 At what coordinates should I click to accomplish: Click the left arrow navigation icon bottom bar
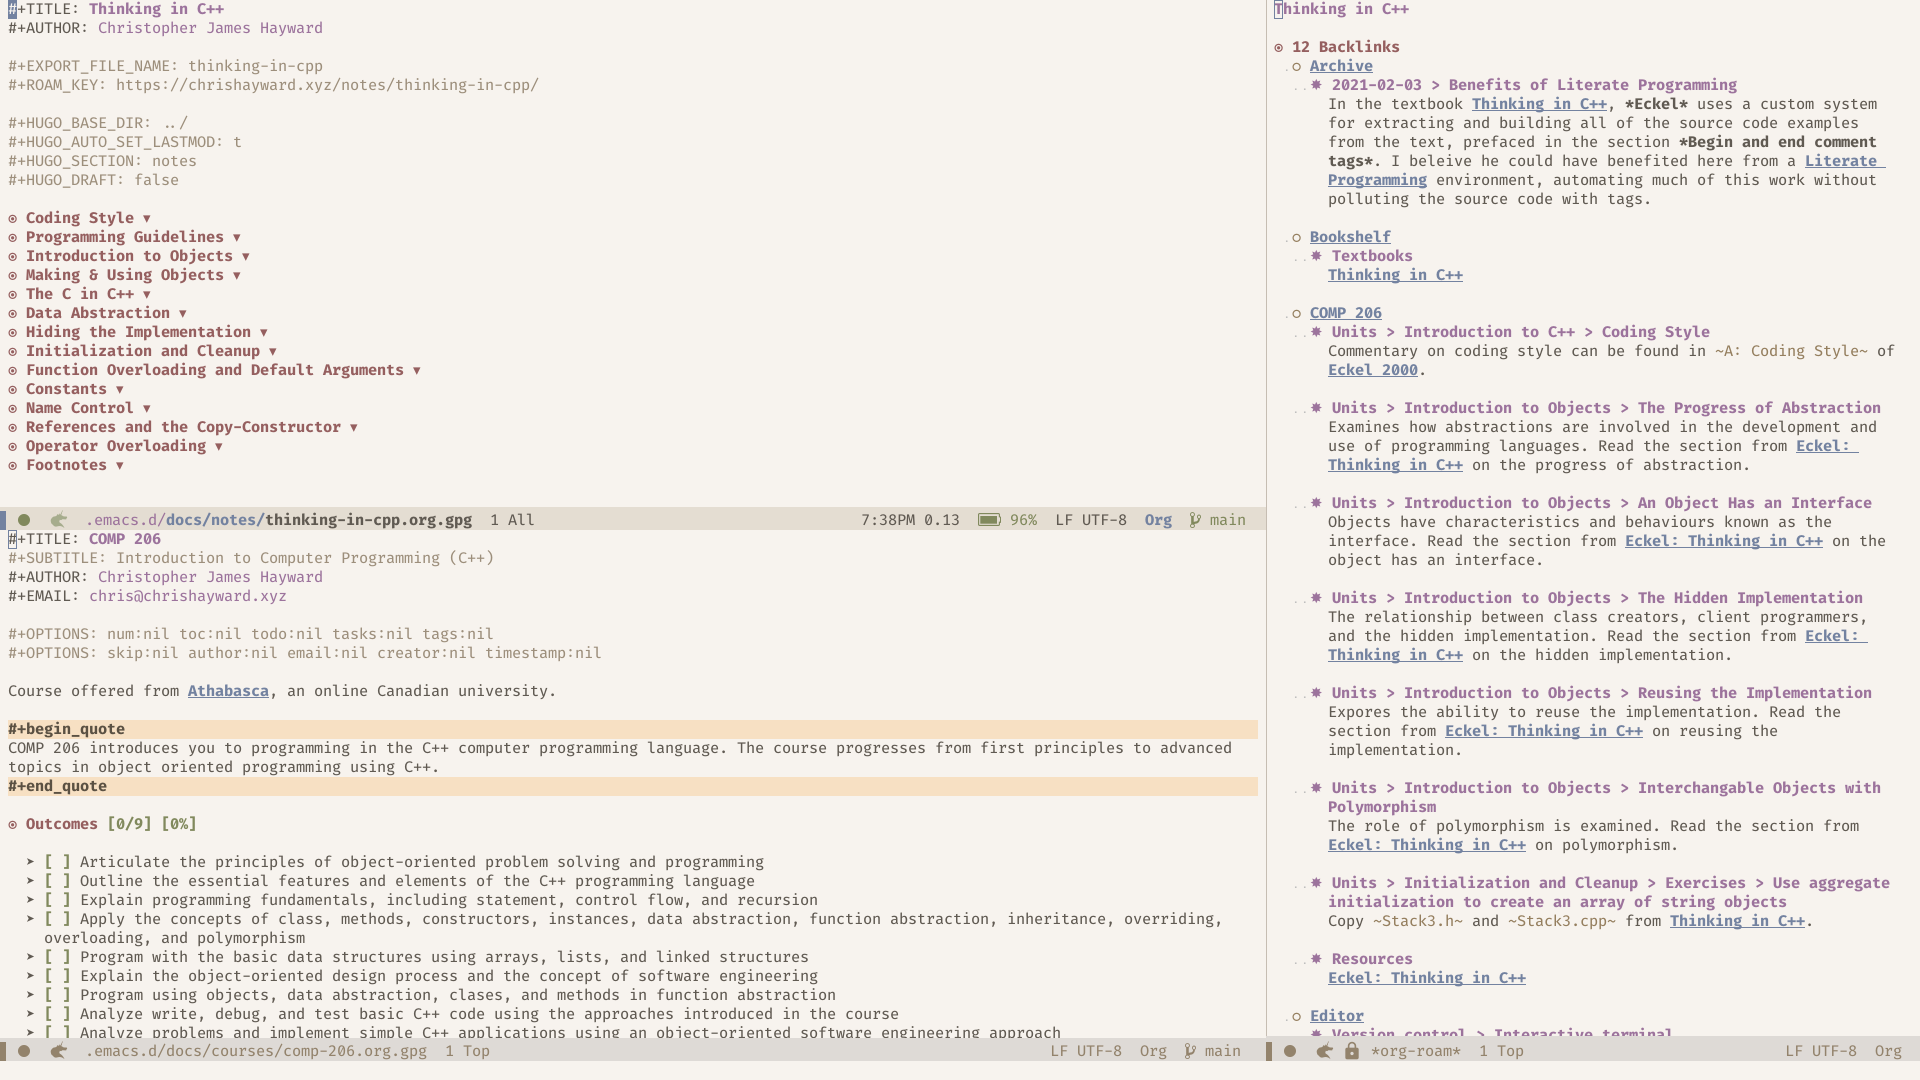(58, 1051)
